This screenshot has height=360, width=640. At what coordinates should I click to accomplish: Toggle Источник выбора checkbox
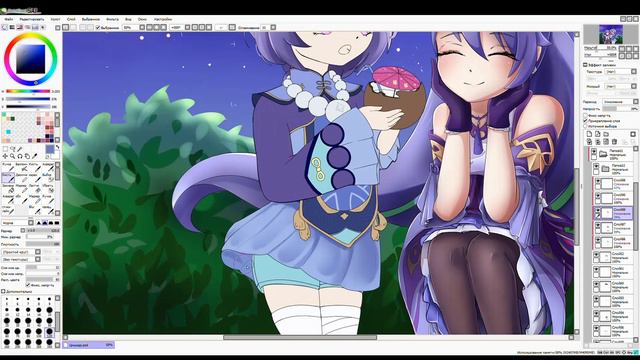coord(586,127)
